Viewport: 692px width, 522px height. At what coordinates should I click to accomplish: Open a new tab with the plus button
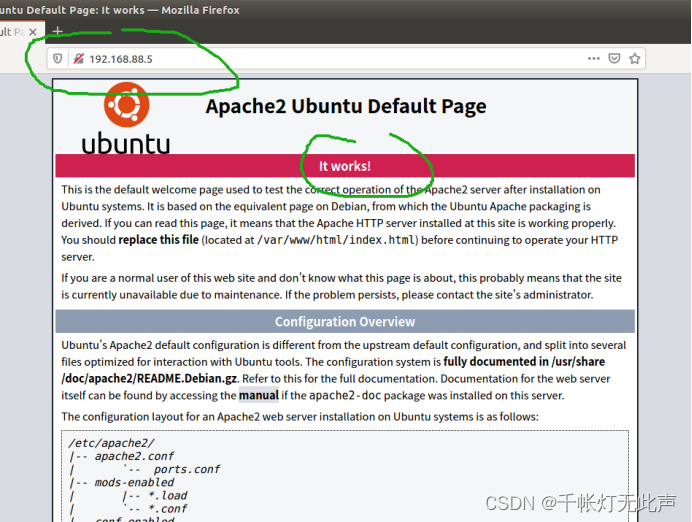point(57,31)
